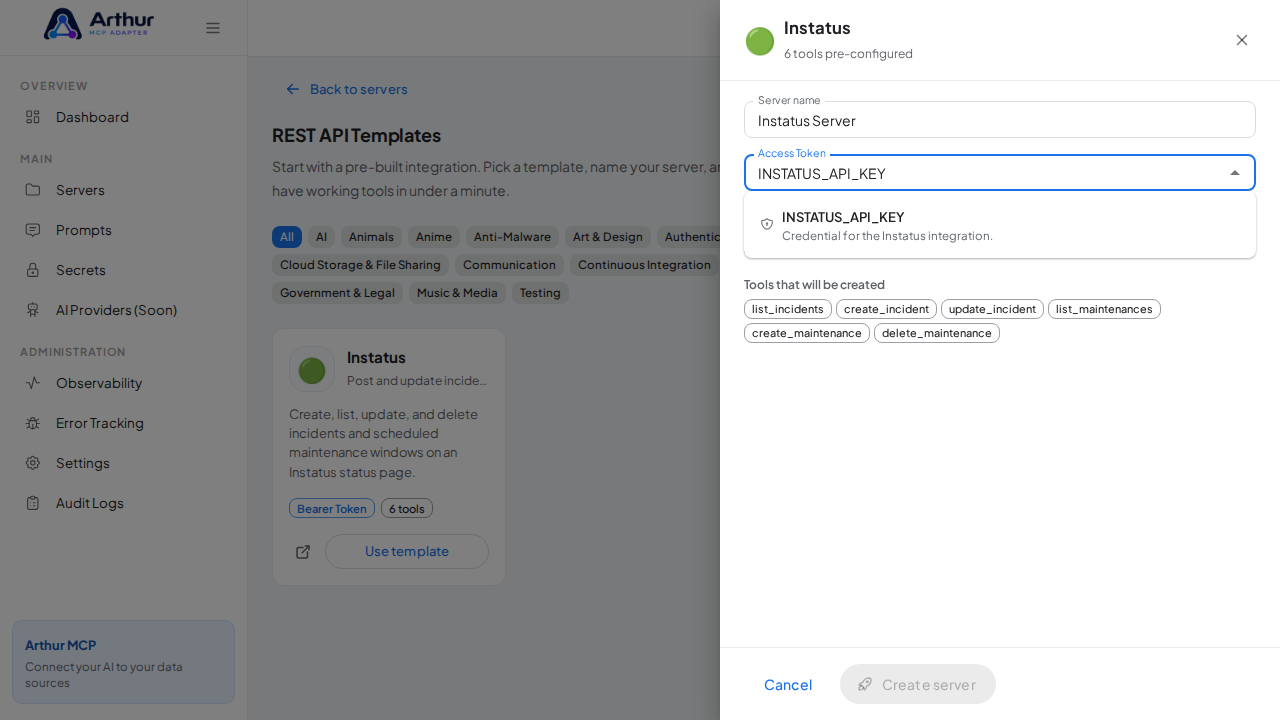Click the Audit Logs clipboard icon
Image resolution: width=1280 pixels, height=720 pixels.
33,503
